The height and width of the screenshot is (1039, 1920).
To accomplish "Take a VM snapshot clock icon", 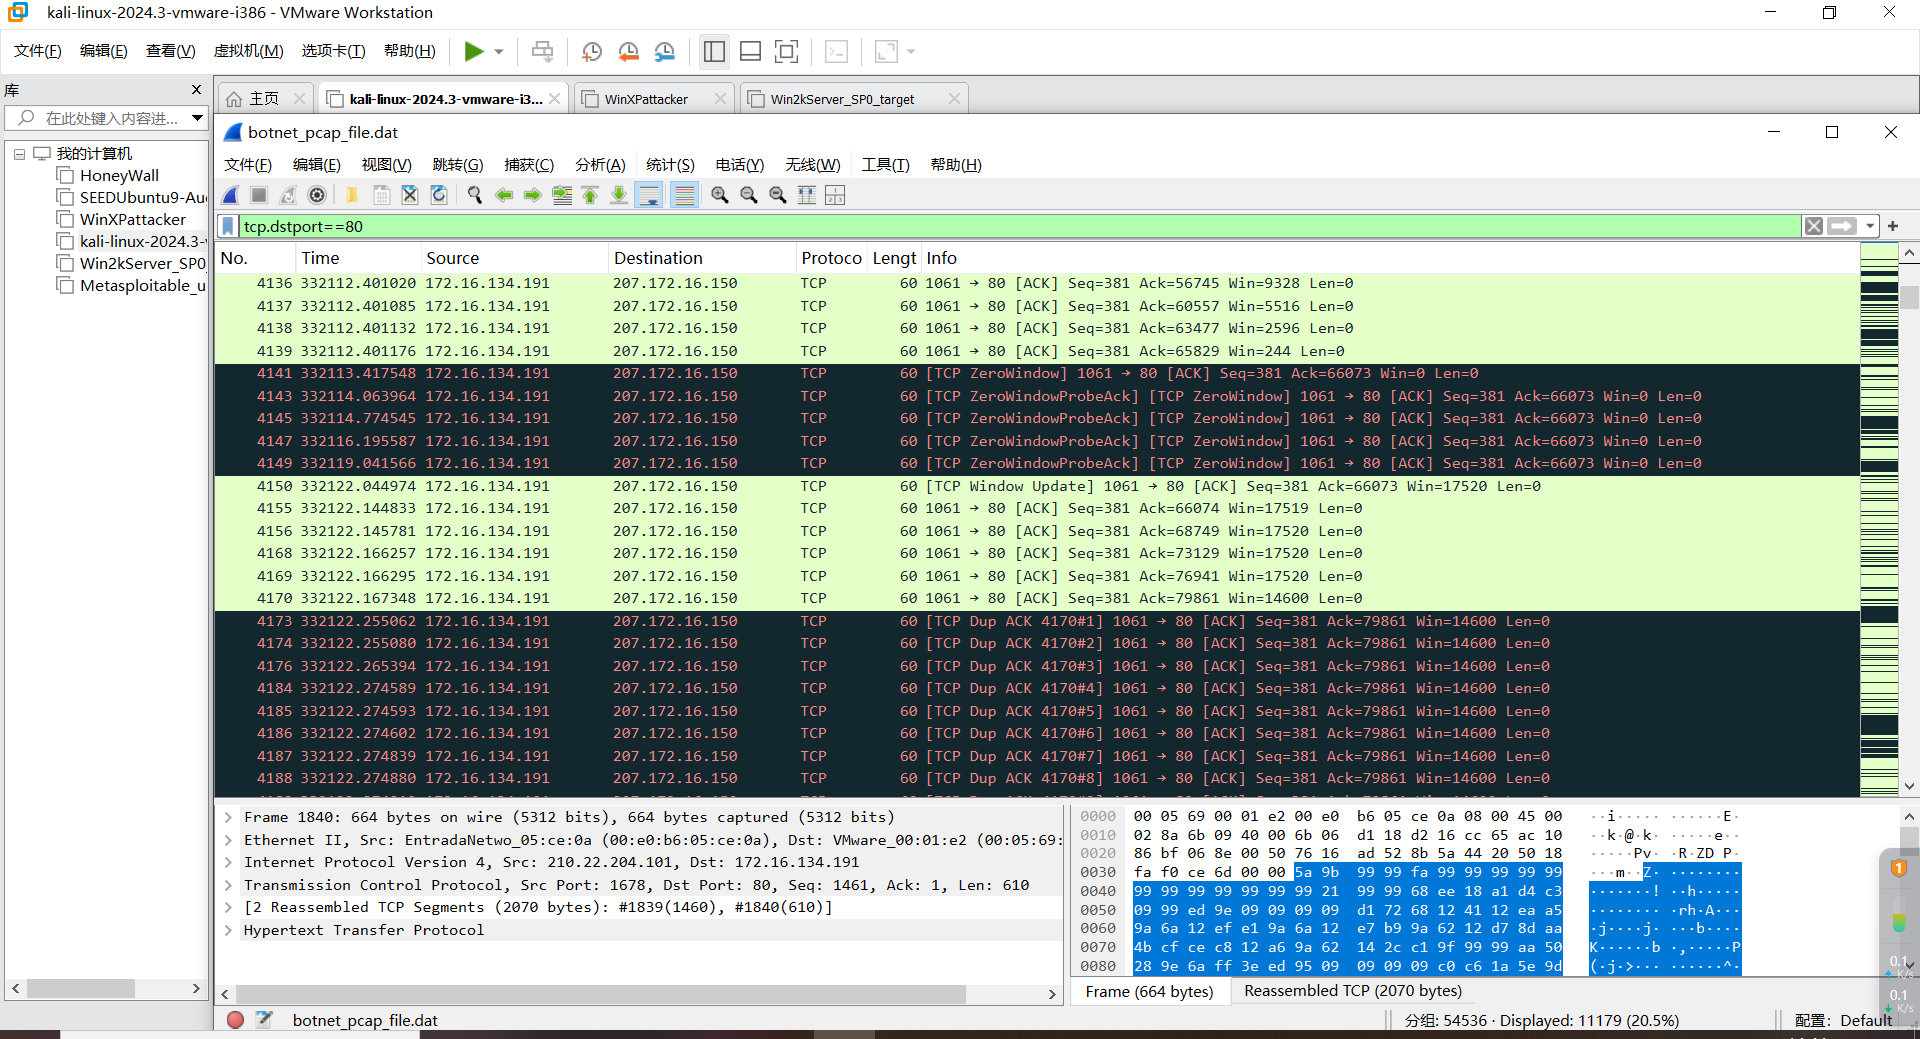I will coord(592,51).
